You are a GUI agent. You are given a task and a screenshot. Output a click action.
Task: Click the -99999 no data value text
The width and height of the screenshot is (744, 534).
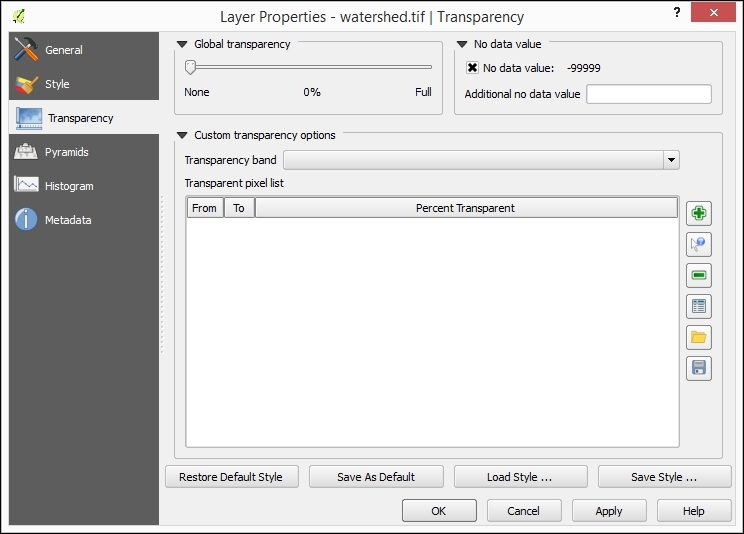pyautogui.click(x=583, y=68)
